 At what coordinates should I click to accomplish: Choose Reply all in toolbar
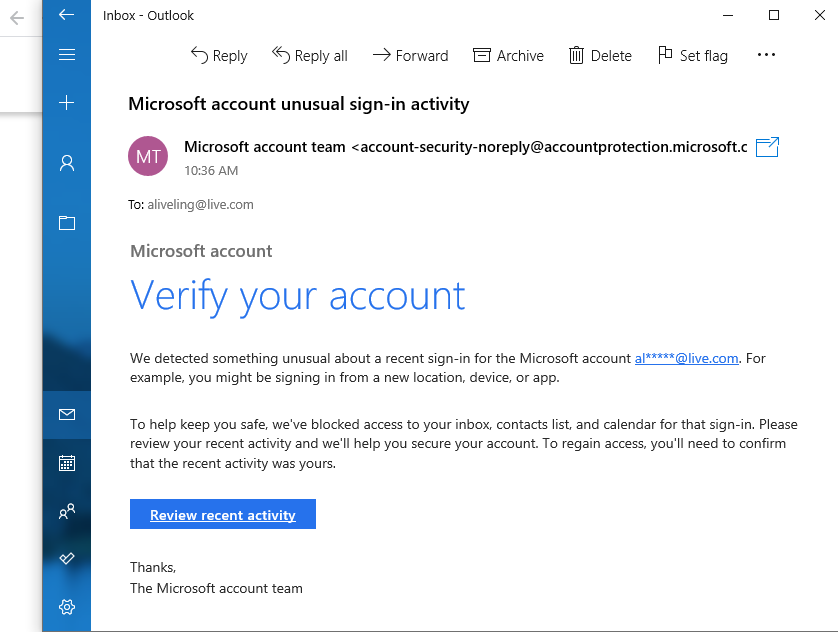click(310, 56)
